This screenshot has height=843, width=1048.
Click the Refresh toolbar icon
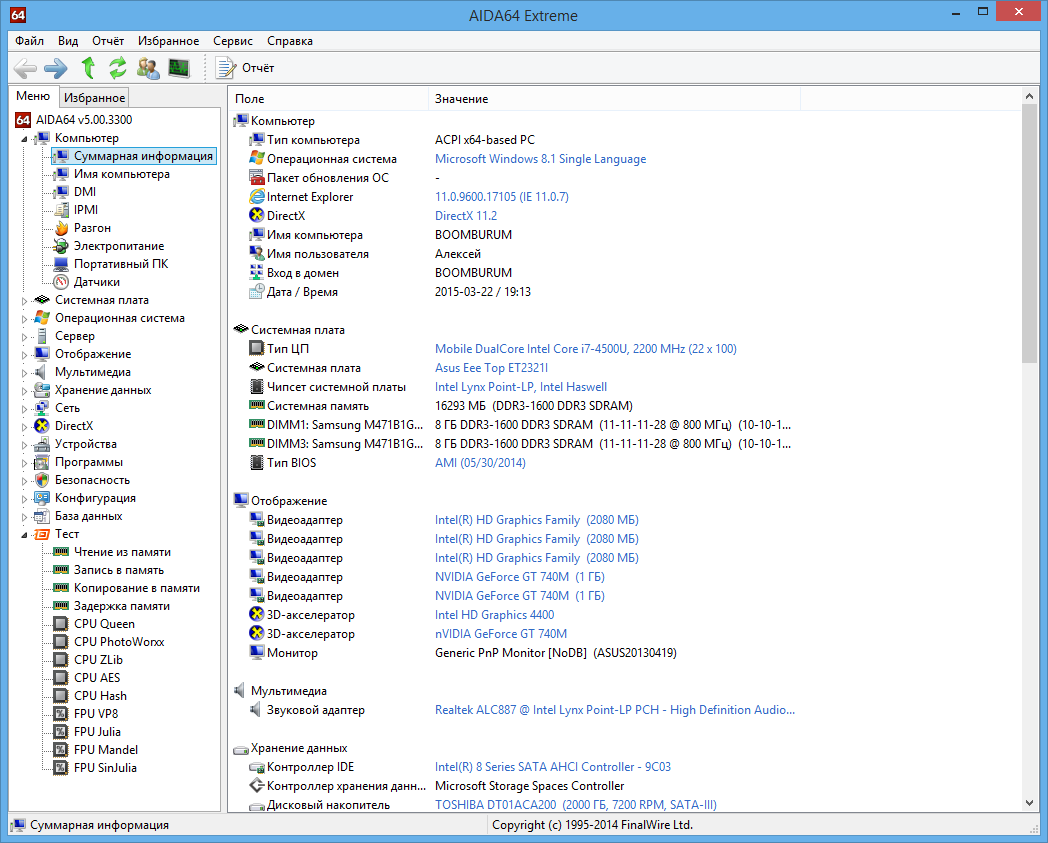coord(118,68)
